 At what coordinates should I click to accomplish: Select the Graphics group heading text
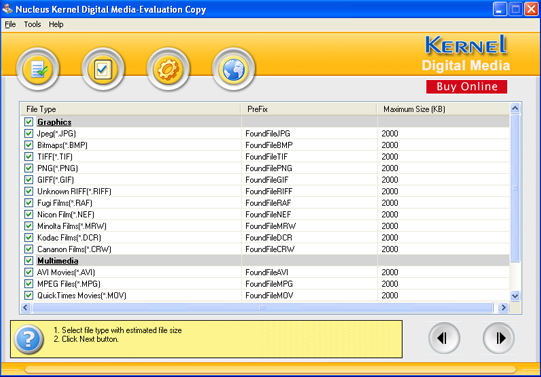point(54,122)
